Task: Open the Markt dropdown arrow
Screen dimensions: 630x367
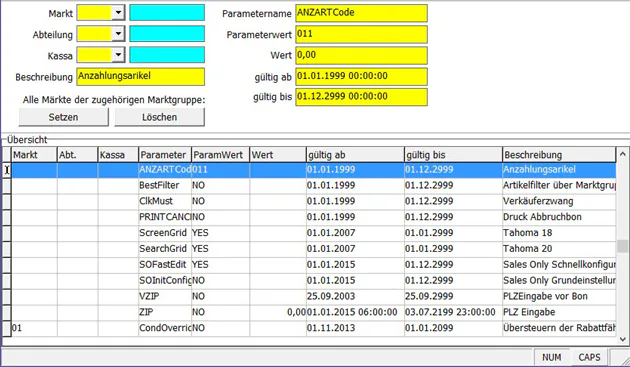Action: (x=118, y=12)
